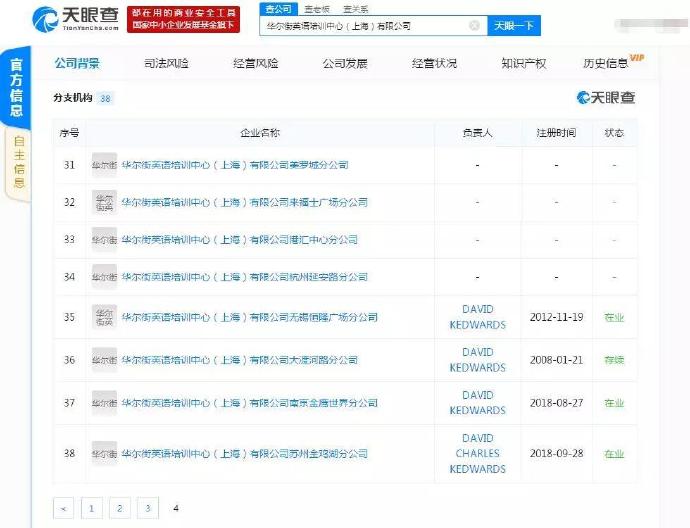This screenshot has height=528, width=690.
Task: Open the 知识产权 tab
Action: 524,63
